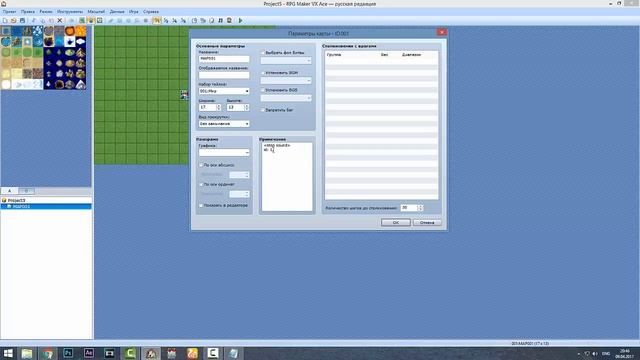Open the BGM selector dropdown
Image resolution: width=640 pixels, height=360 pixels.
click(286, 81)
